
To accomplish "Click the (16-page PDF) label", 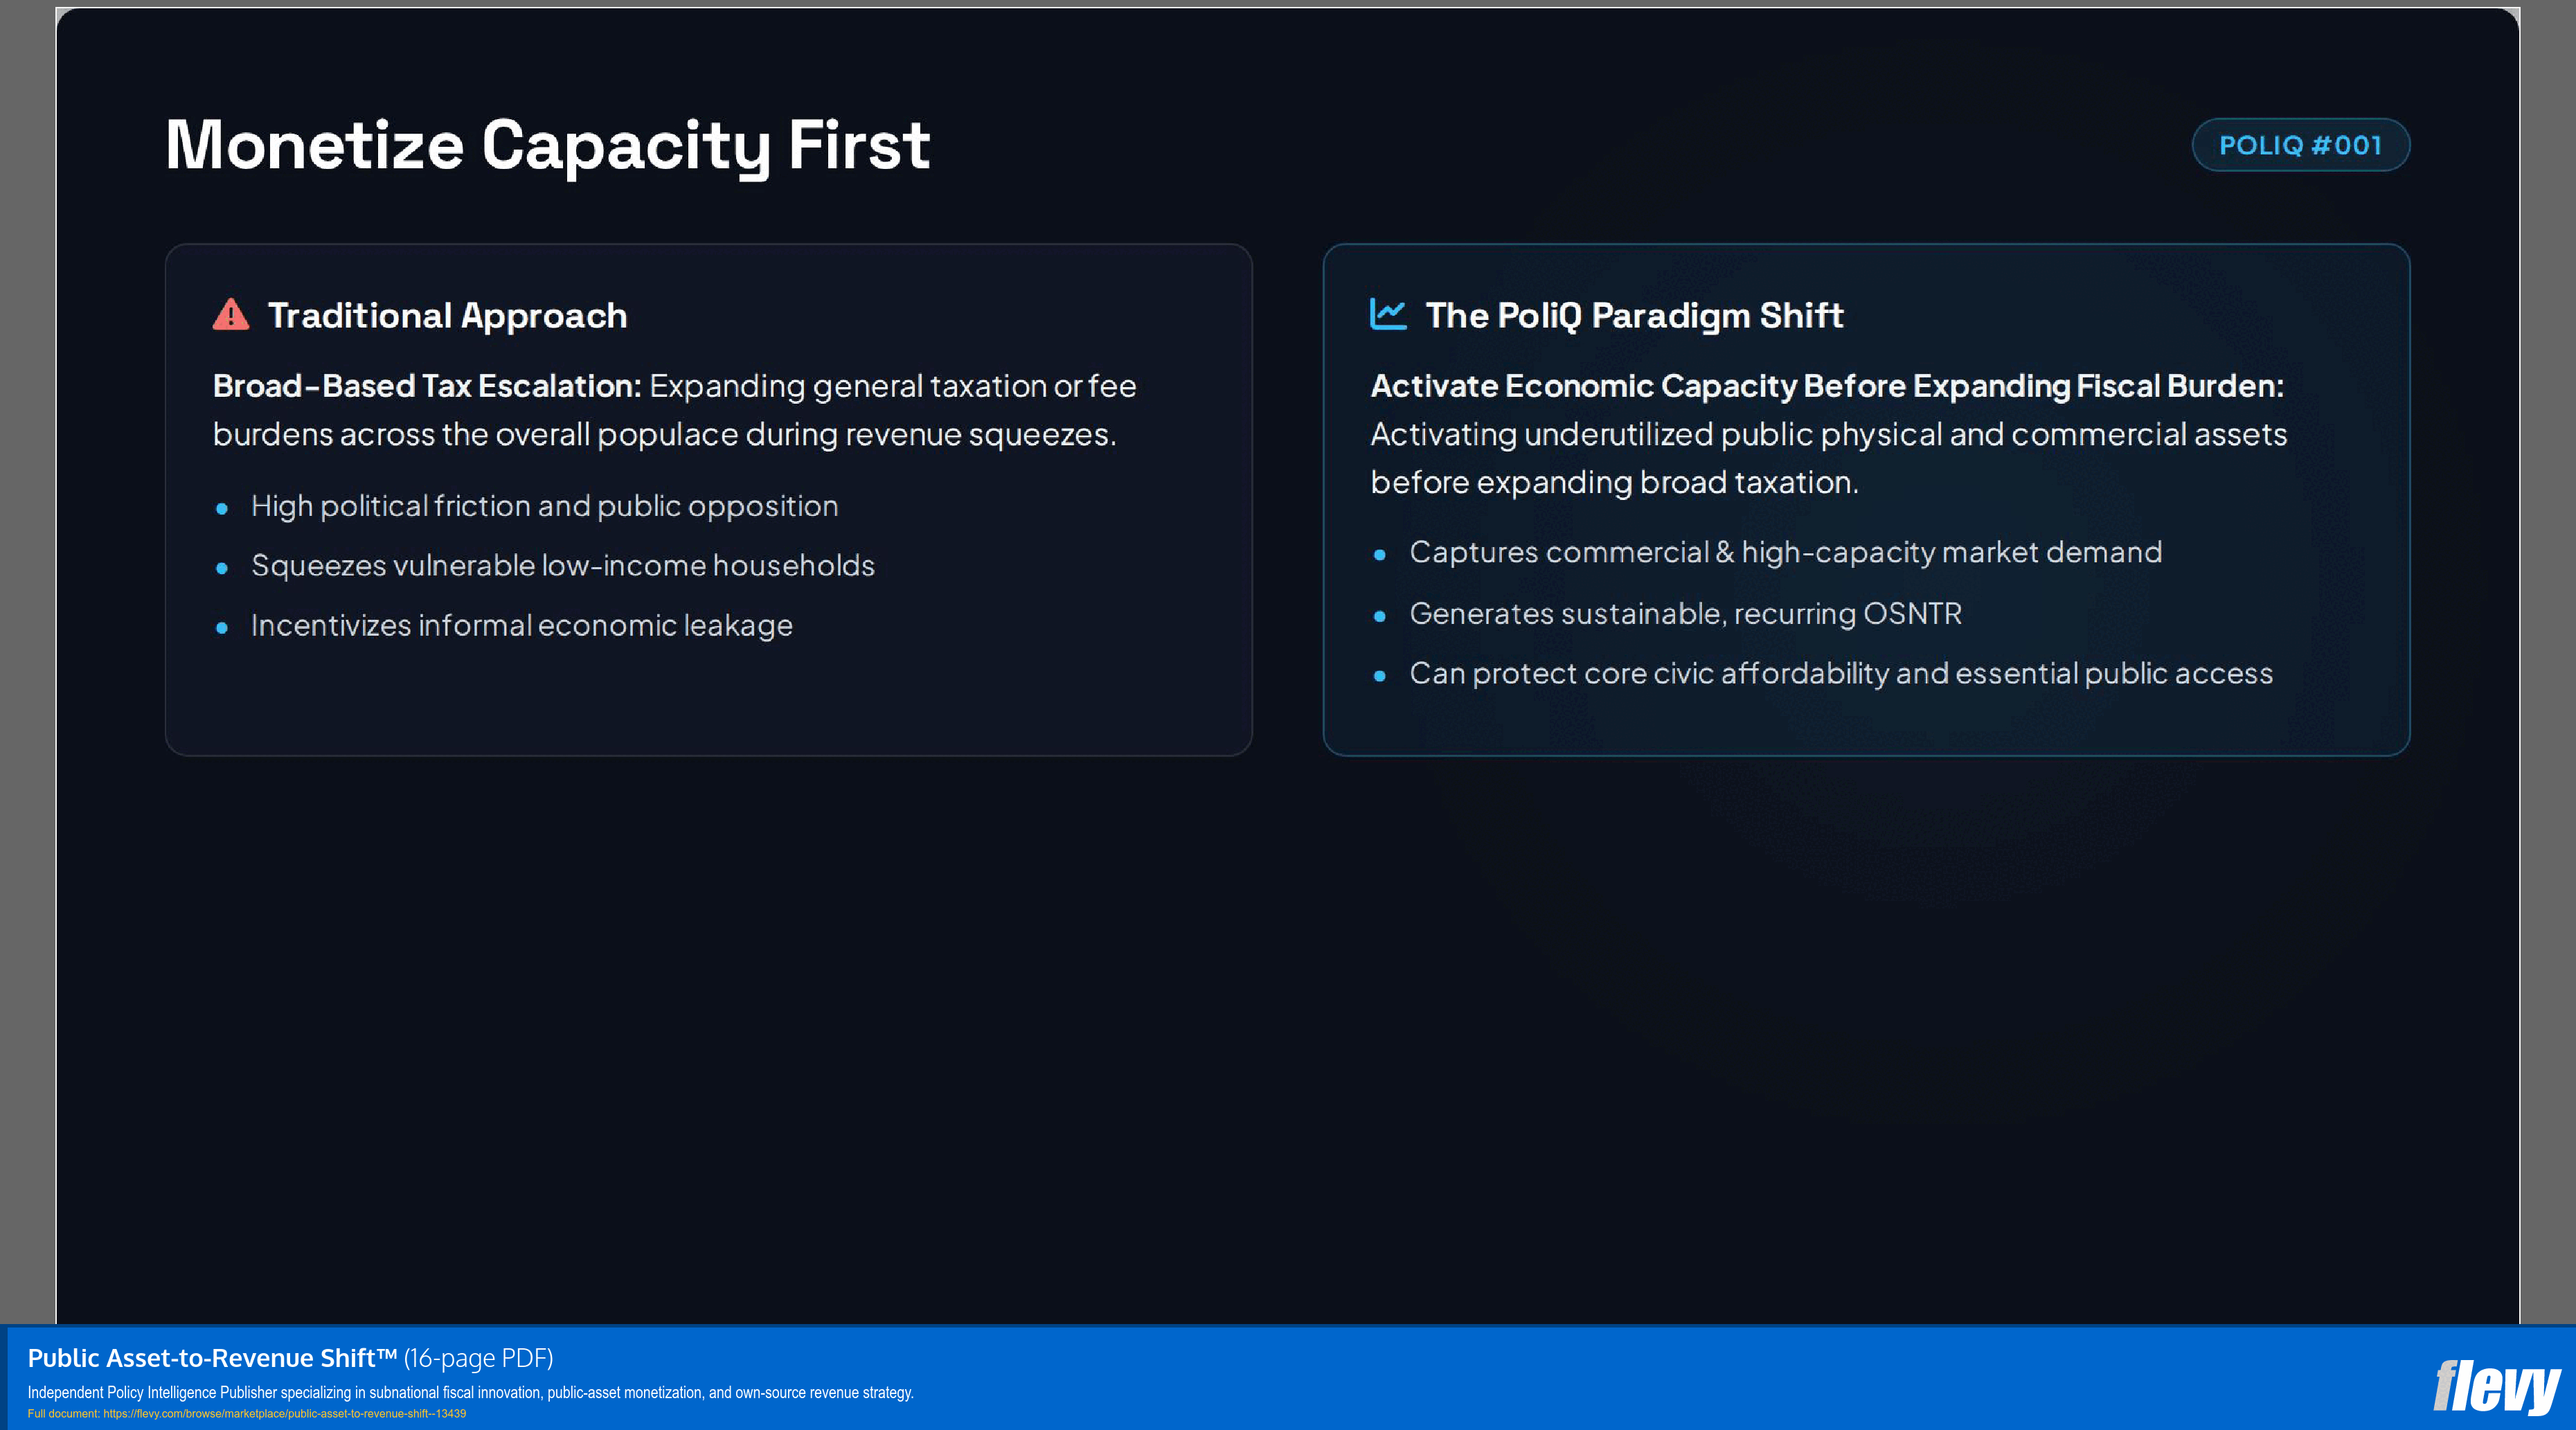I will (478, 1358).
